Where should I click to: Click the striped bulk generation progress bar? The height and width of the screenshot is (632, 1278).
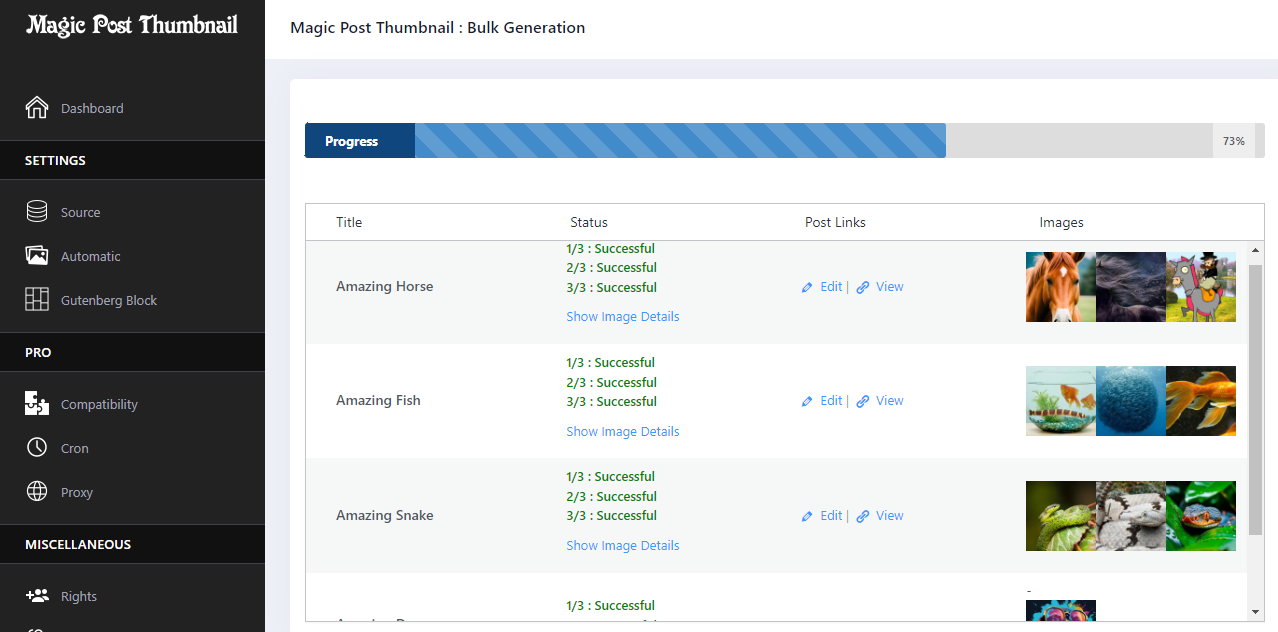(680, 141)
